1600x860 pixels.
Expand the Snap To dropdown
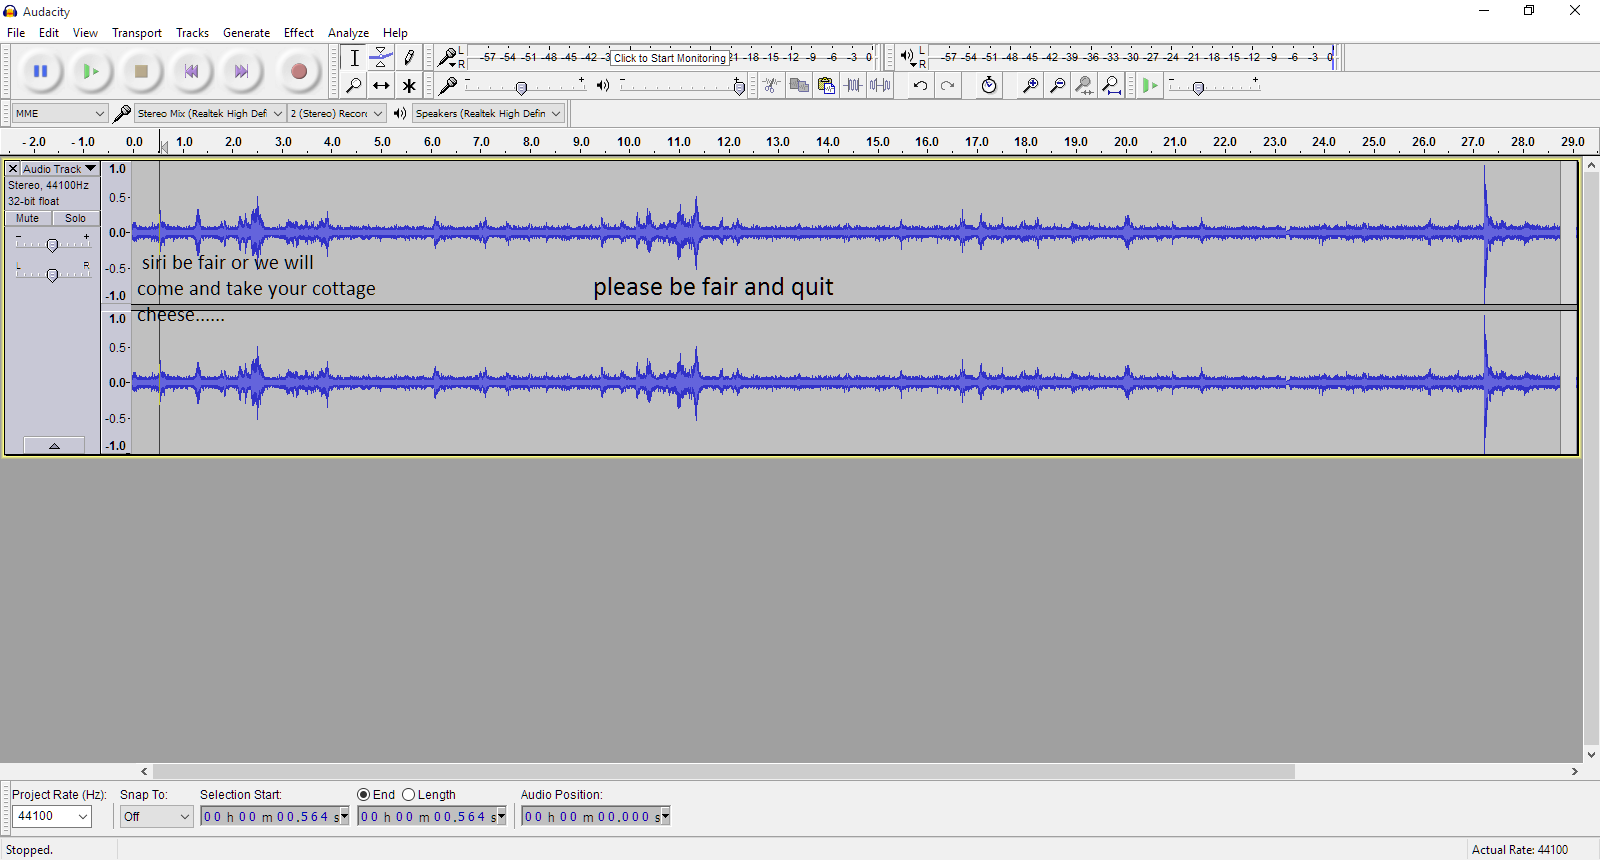point(156,817)
